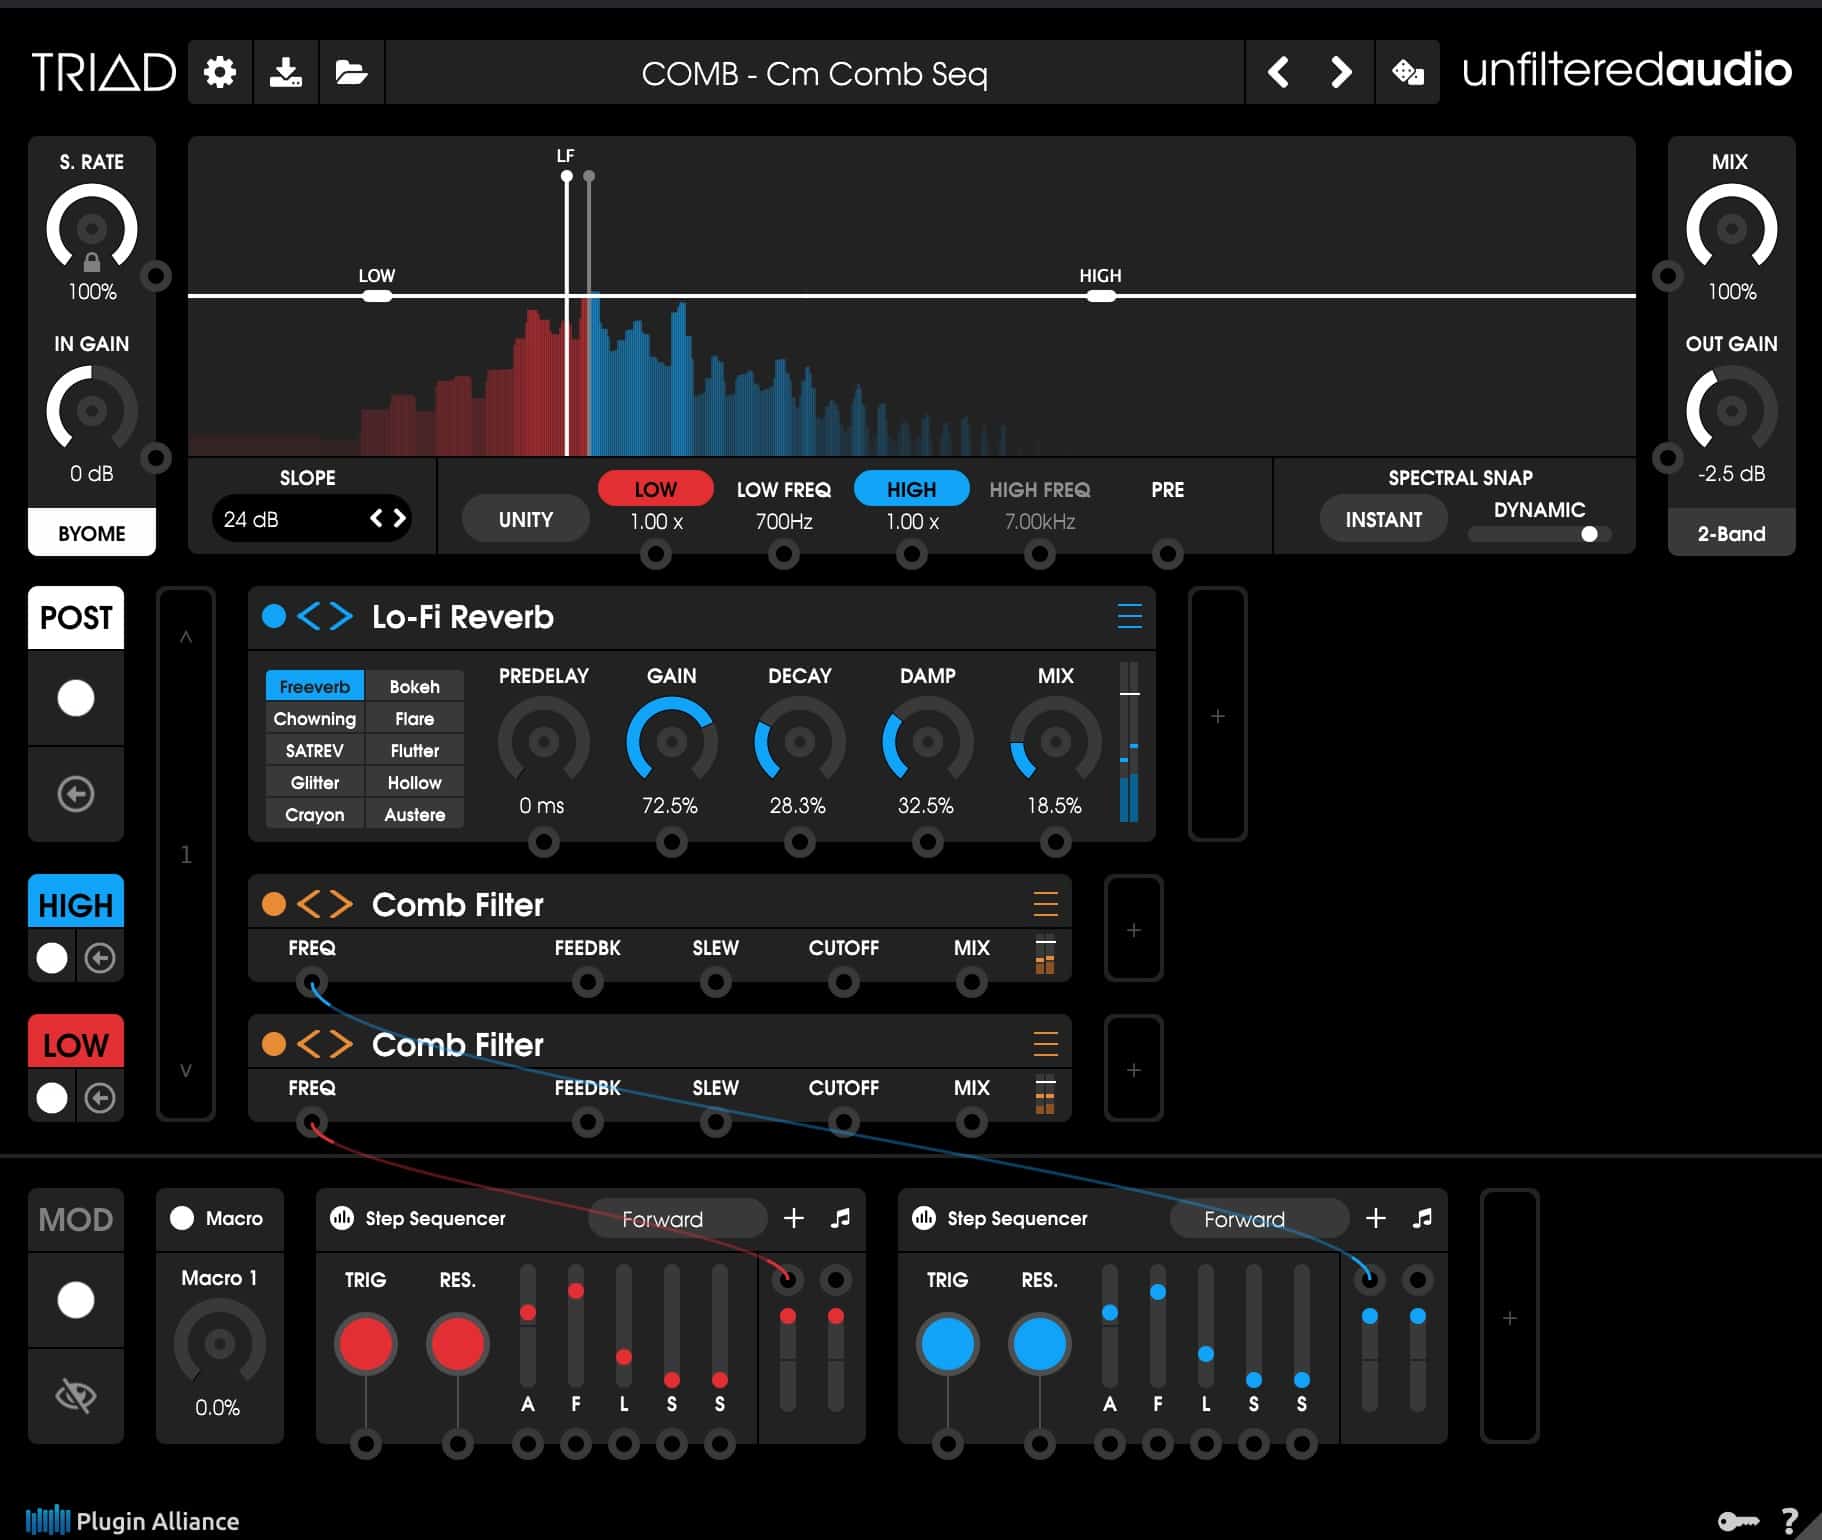Click music note icon on red sequencer
The height and width of the screenshot is (1540, 1822).
coord(841,1218)
